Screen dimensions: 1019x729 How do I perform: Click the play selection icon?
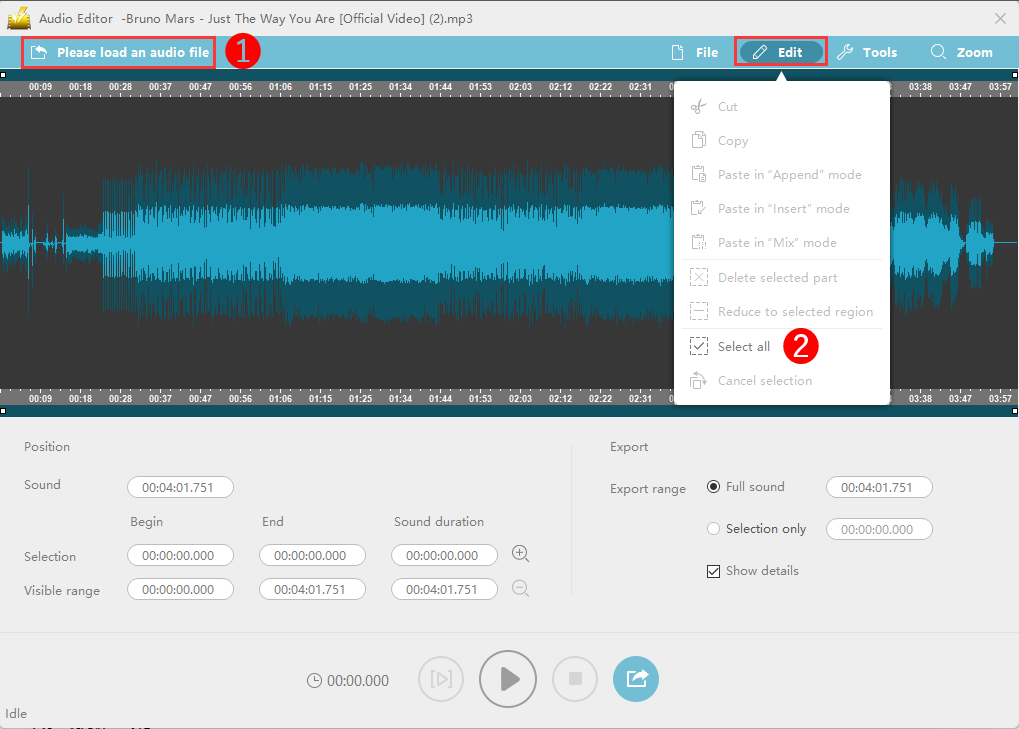click(441, 679)
